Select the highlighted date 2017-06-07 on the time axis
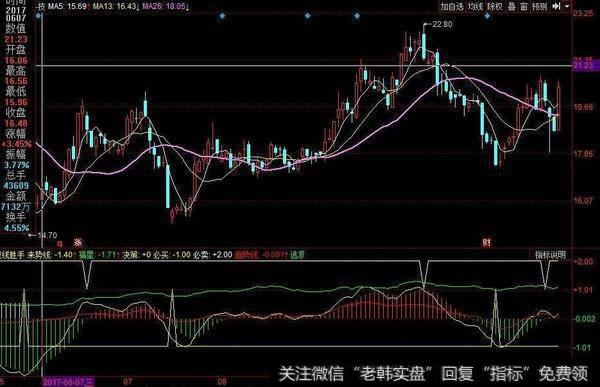Image resolution: width=600 pixels, height=387 pixels. [68, 382]
